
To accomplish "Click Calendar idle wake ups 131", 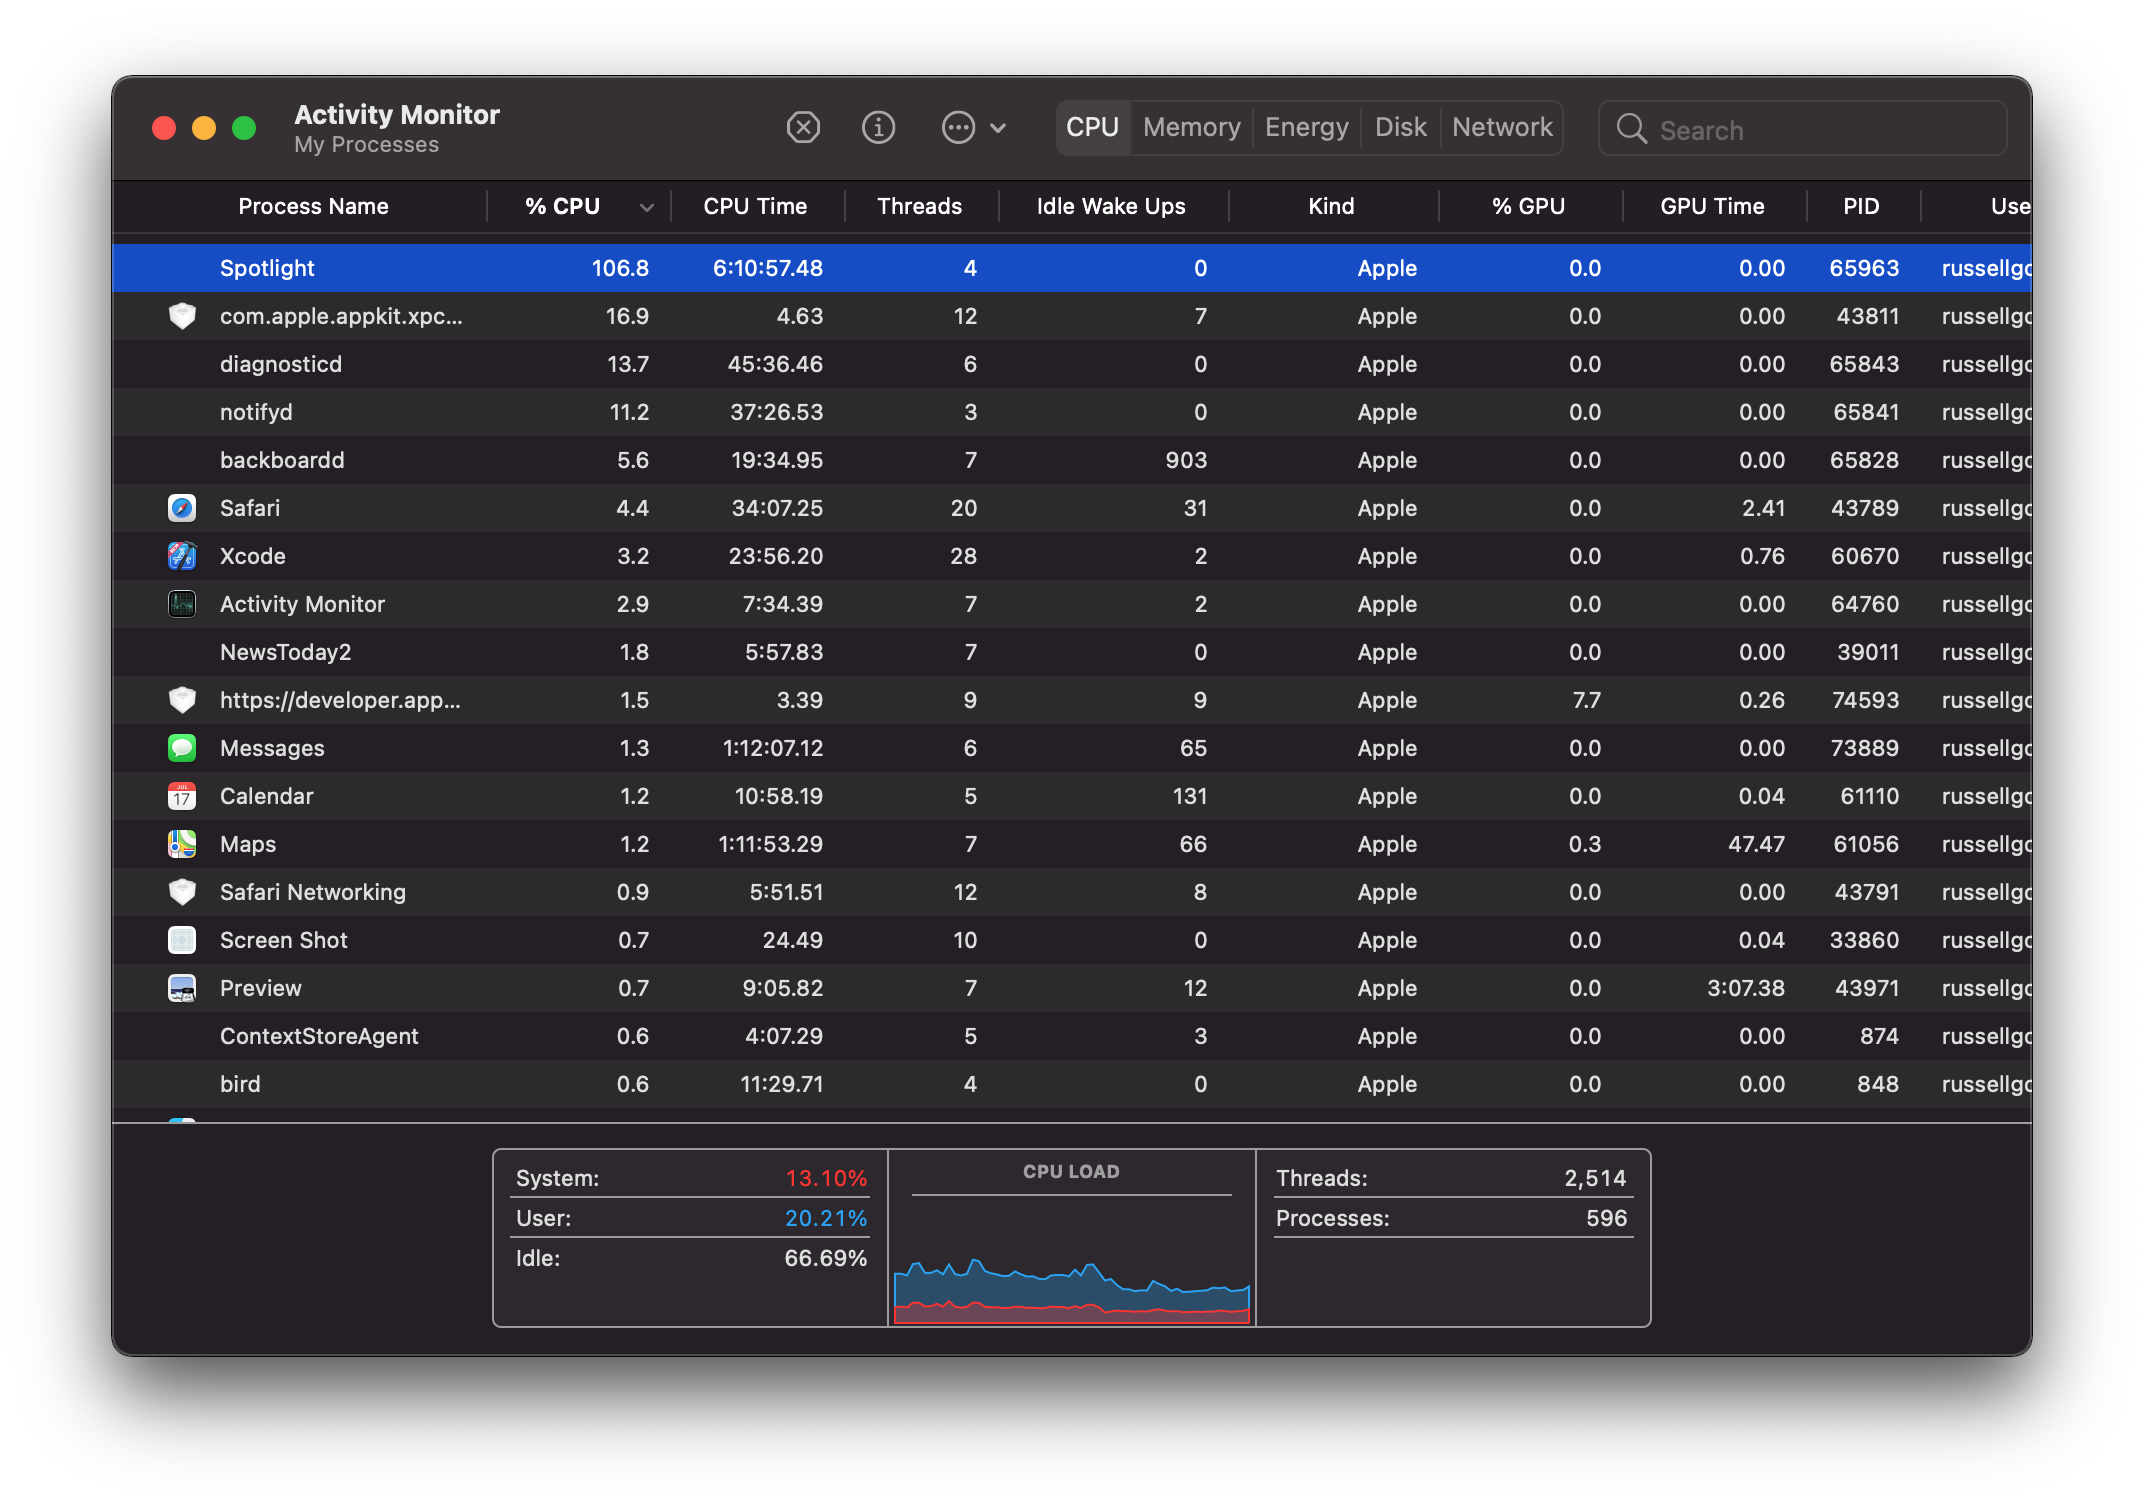I will pyautogui.click(x=1189, y=796).
